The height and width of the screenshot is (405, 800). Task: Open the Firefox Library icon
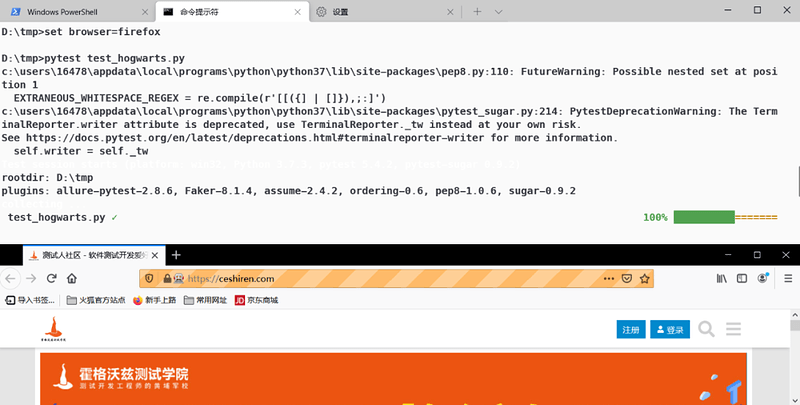(721, 279)
